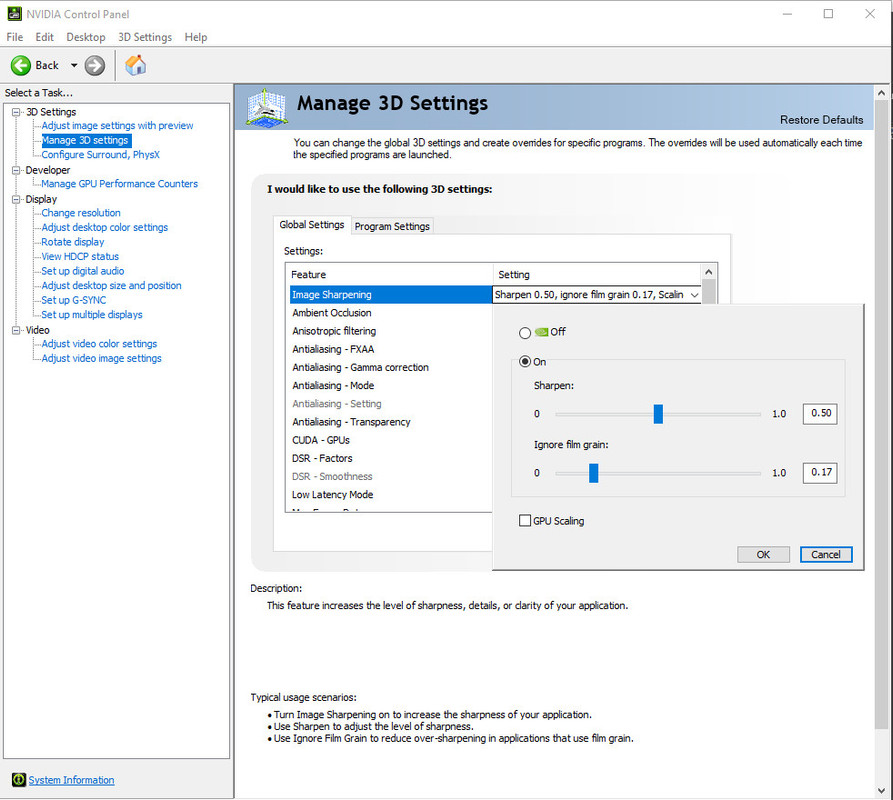The width and height of the screenshot is (893, 800).
Task: Select the DSR - Factors row
Action: [391, 458]
